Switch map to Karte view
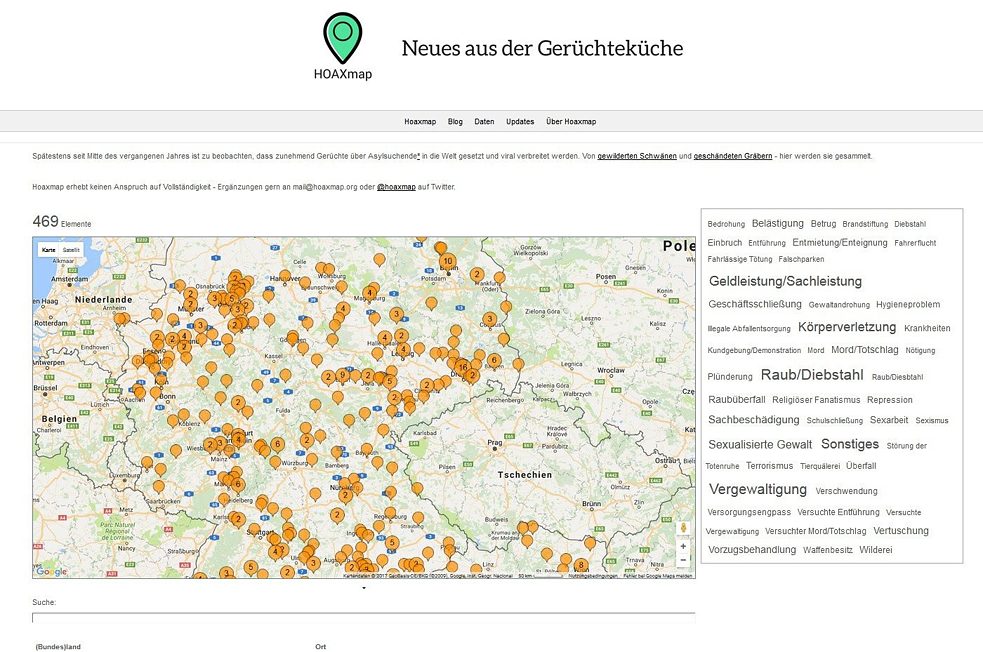The height and width of the screenshot is (652, 983). 48,249
